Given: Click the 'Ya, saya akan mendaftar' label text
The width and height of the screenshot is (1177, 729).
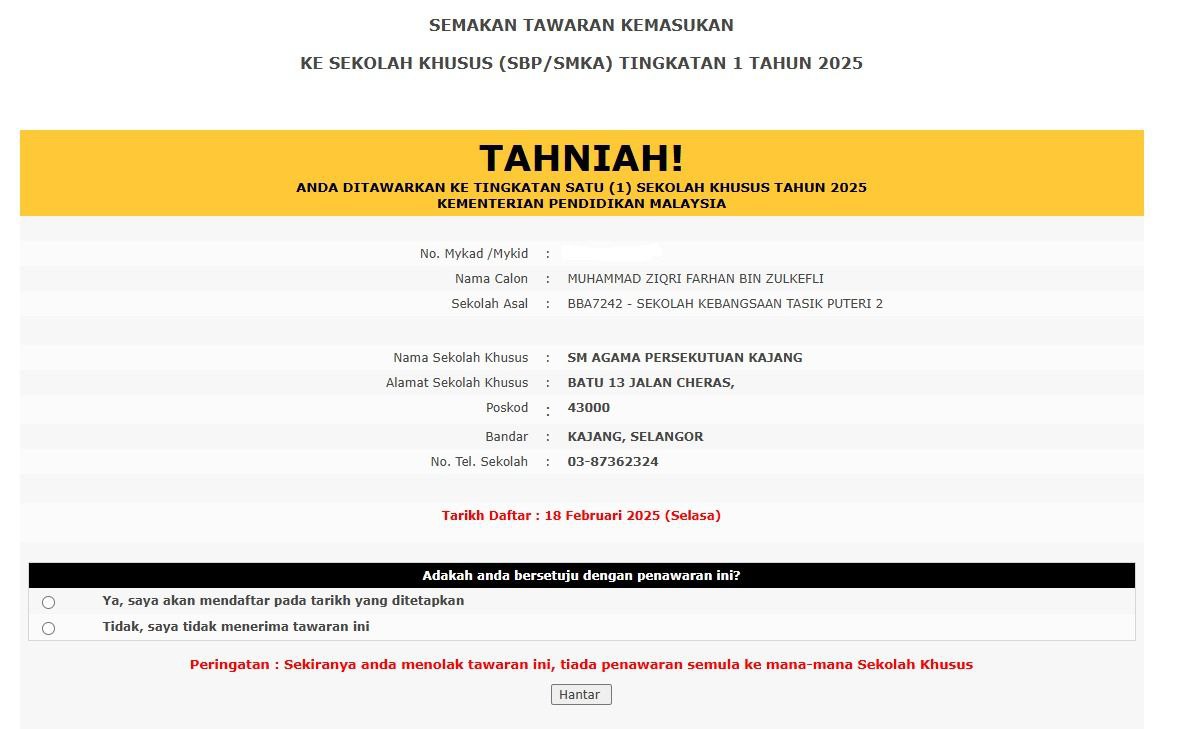Looking at the screenshot, I should click(x=283, y=601).
